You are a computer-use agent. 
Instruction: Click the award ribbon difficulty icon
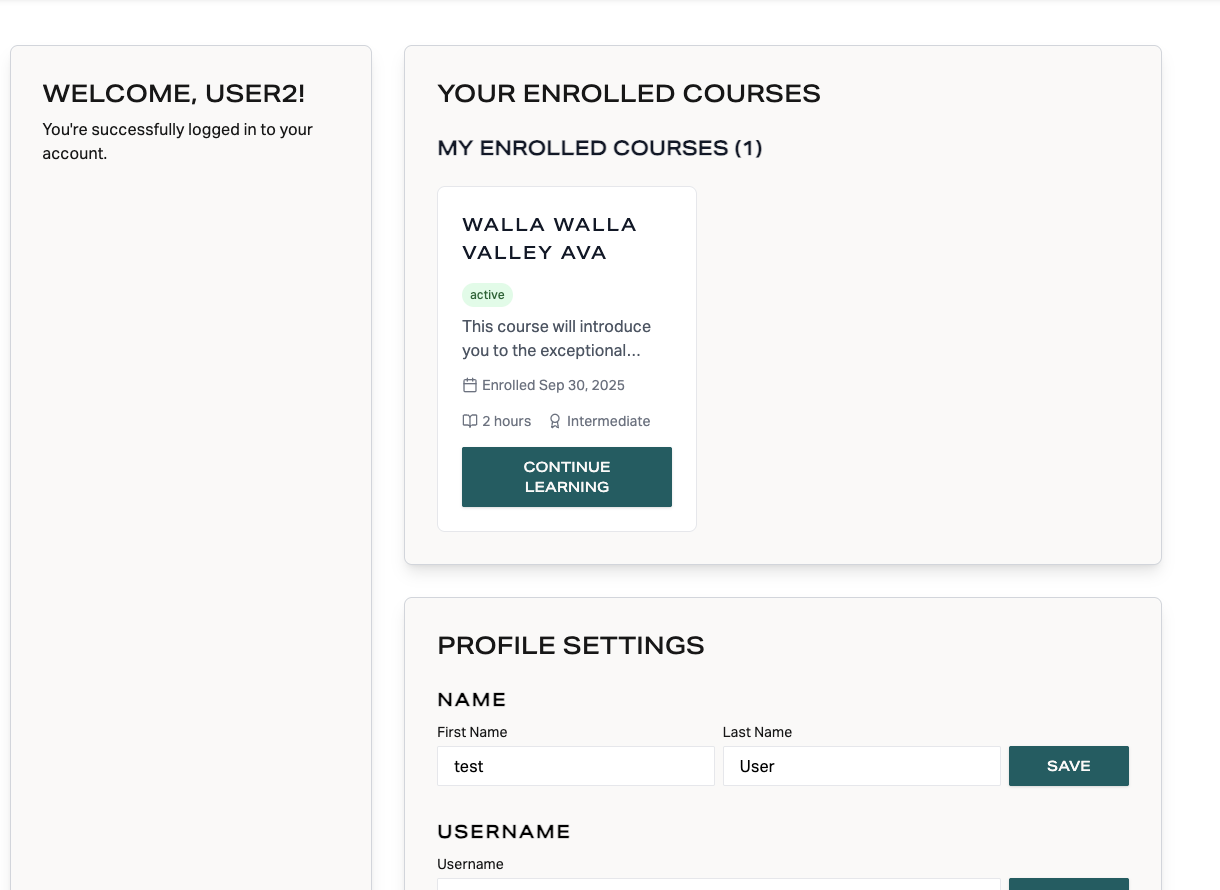pyautogui.click(x=555, y=421)
